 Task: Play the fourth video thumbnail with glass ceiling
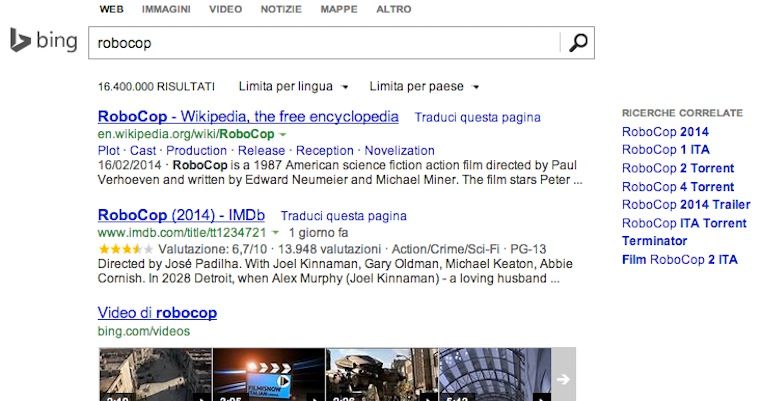(495, 374)
